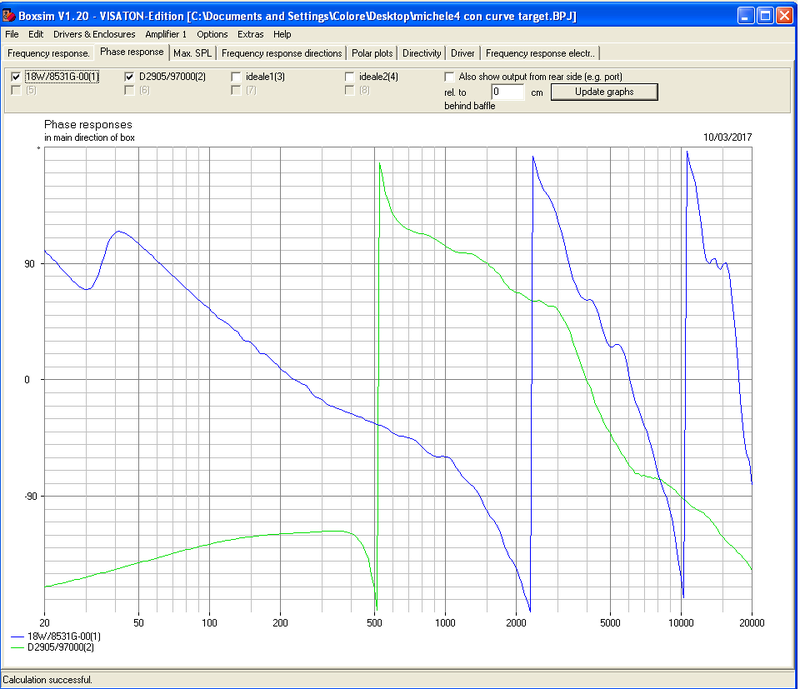Open the Edit menu

pos(36,34)
